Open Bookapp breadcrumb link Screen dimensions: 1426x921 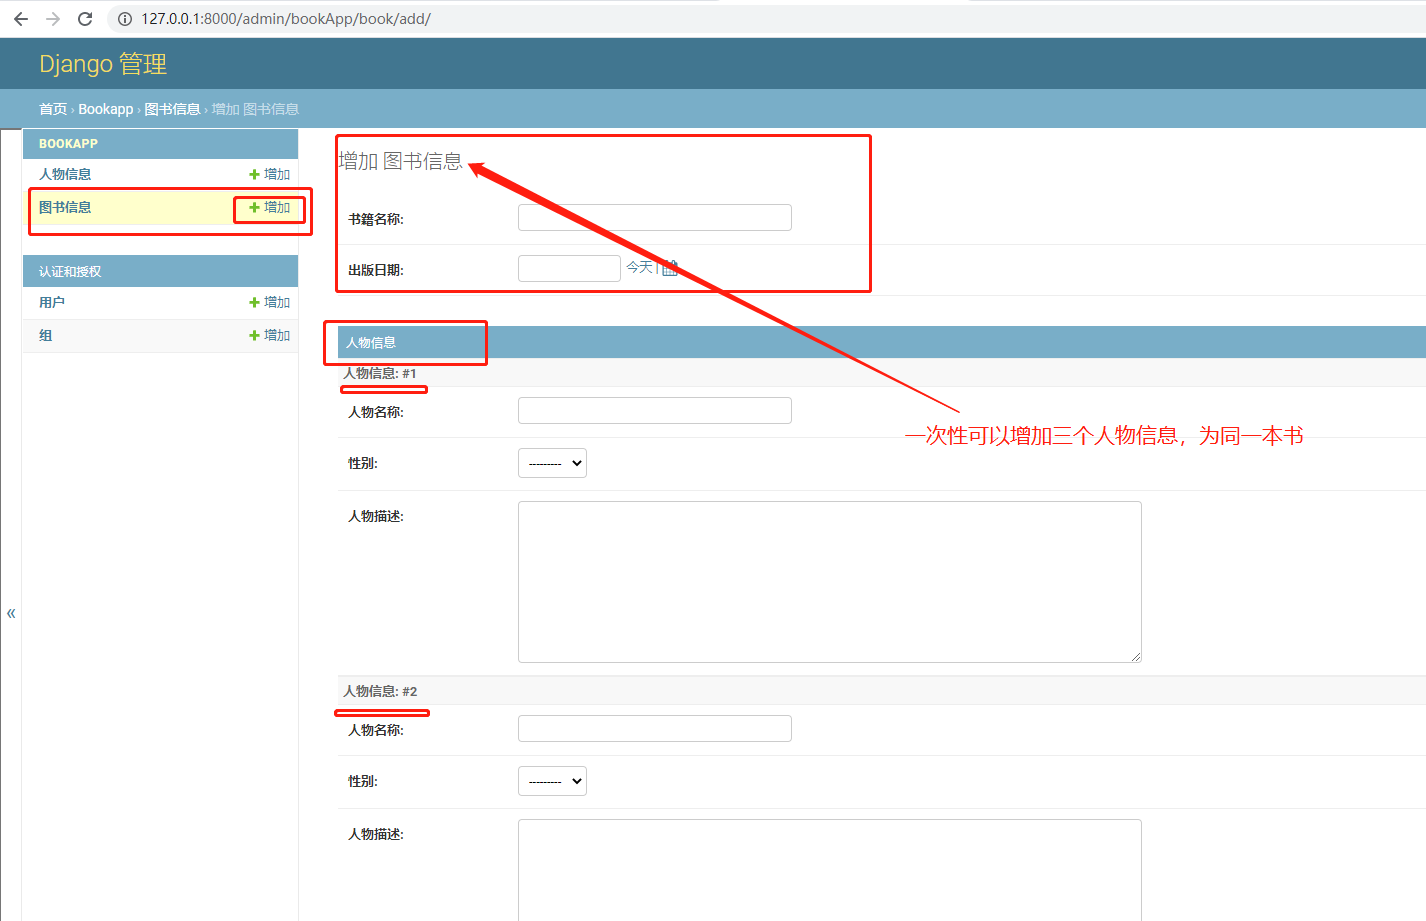pyautogui.click(x=106, y=109)
